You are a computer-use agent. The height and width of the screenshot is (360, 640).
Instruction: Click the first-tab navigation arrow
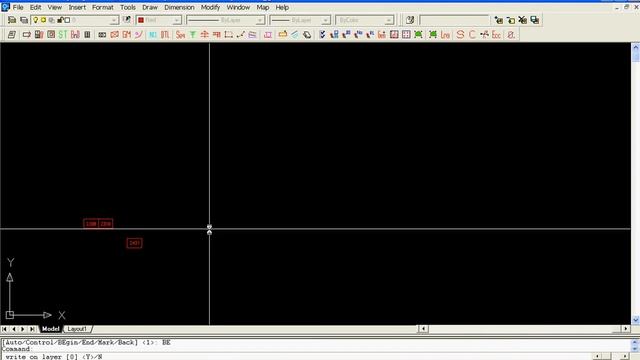coord(4,329)
